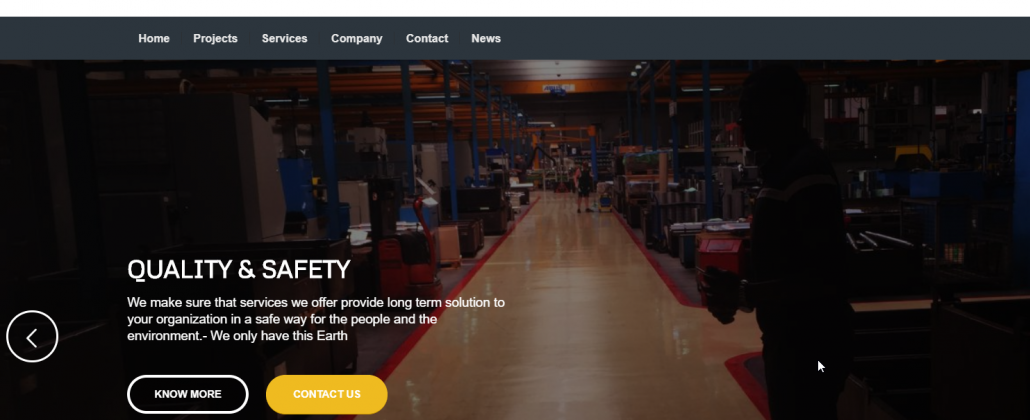Click the paragraph about long term solution
Screen dimensions: 1030x420
tap(316, 319)
